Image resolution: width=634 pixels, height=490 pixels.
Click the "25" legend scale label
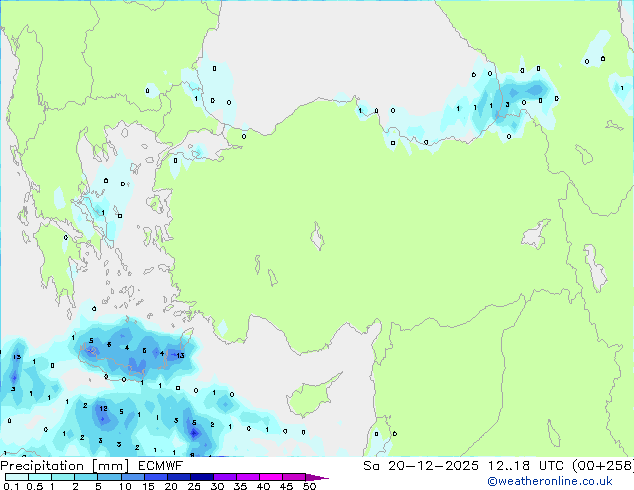(194, 486)
